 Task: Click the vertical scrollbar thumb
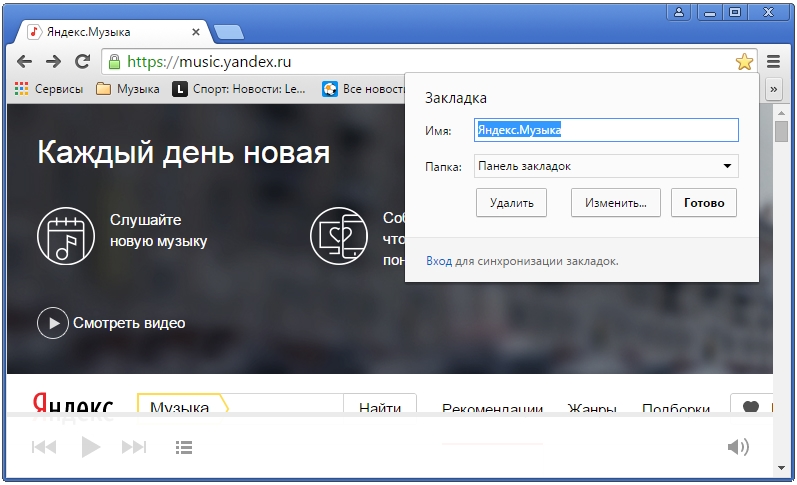click(781, 132)
